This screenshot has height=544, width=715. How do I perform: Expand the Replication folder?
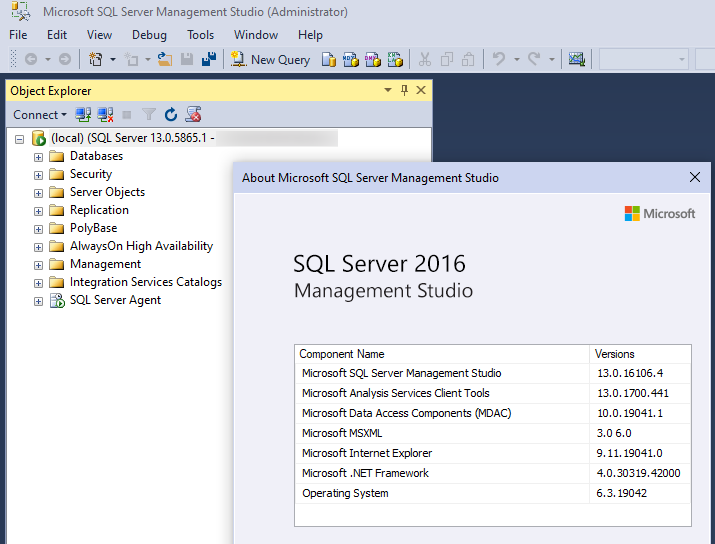point(38,211)
